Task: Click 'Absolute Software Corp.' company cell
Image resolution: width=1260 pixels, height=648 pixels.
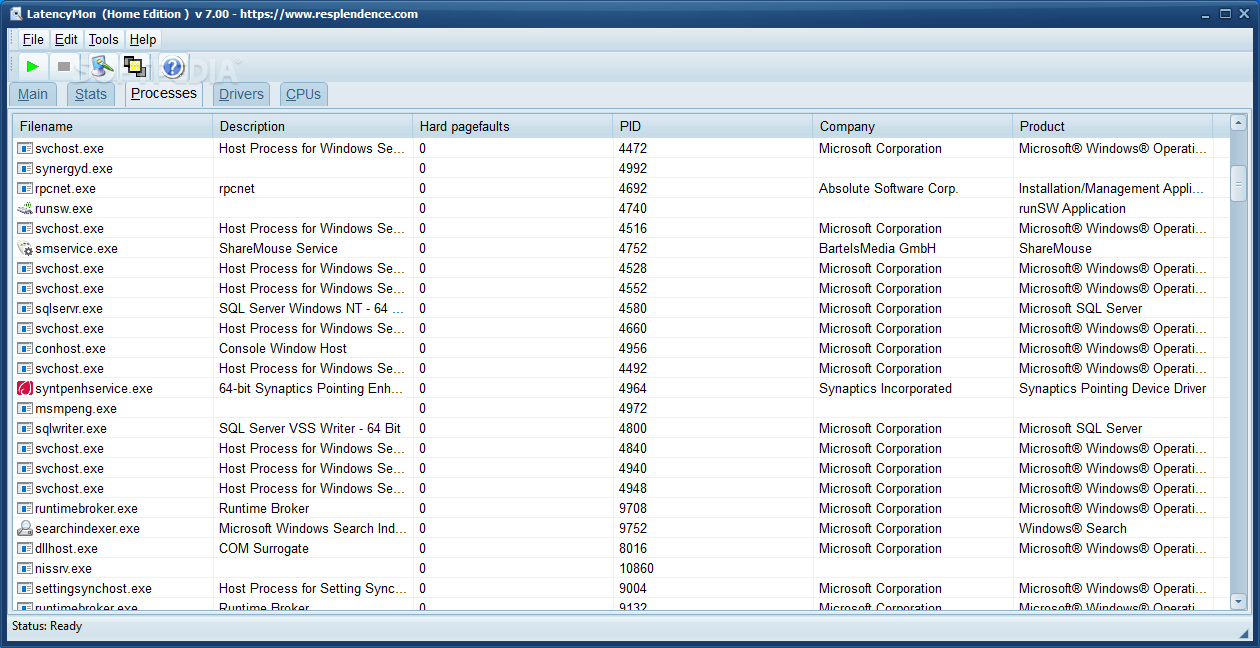Action: click(x=888, y=188)
